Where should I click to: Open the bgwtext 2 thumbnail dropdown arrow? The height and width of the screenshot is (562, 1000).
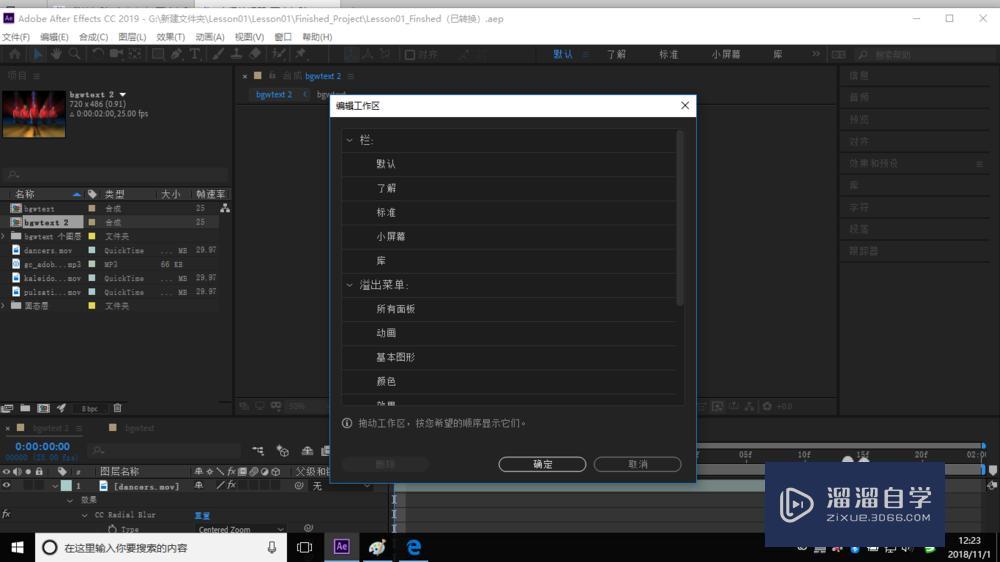click(x=123, y=94)
